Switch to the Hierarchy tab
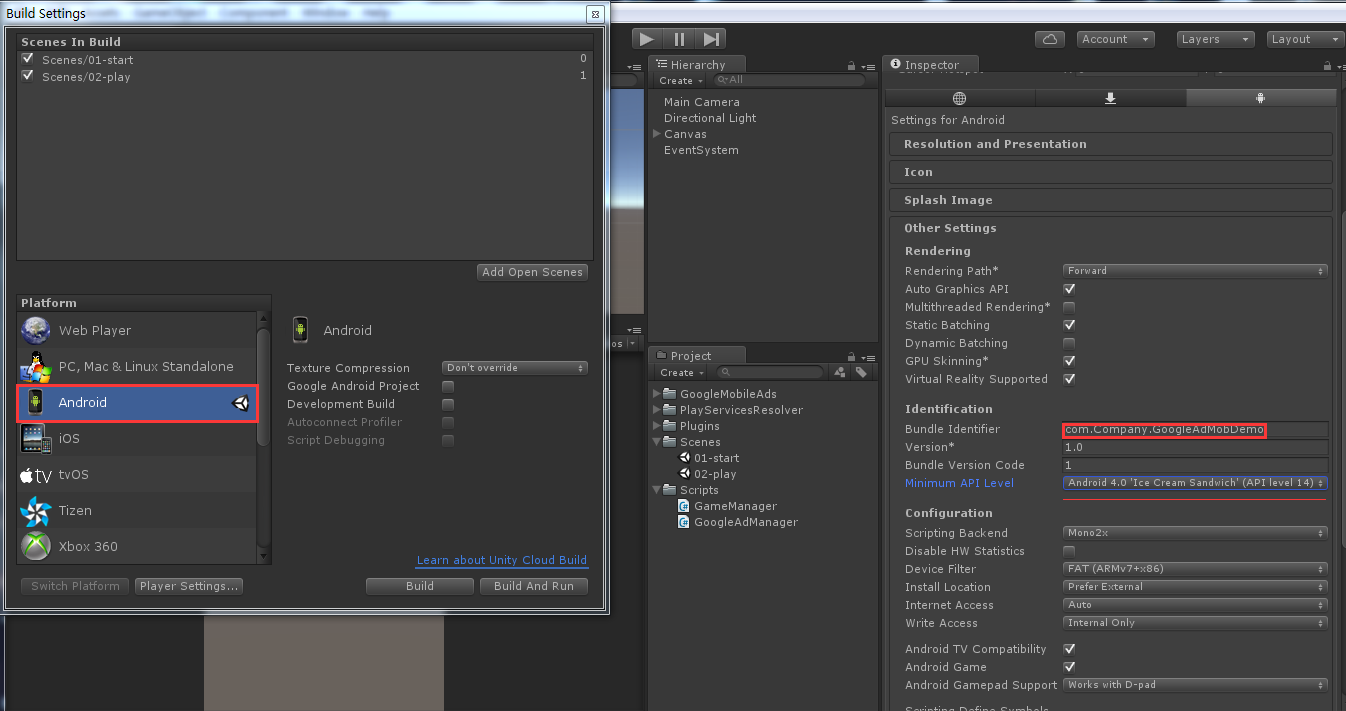The height and width of the screenshot is (711, 1346). [696, 65]
